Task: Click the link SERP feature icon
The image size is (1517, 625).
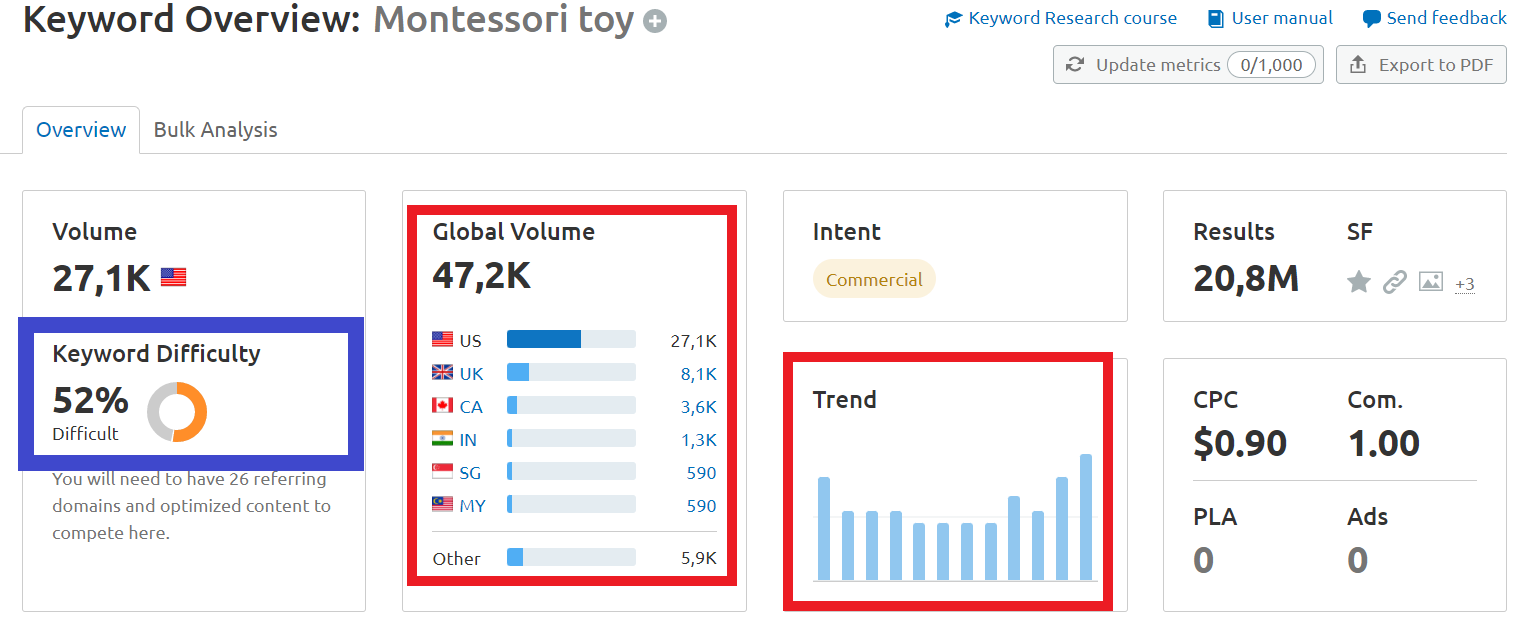Action: coord(1394,283)
